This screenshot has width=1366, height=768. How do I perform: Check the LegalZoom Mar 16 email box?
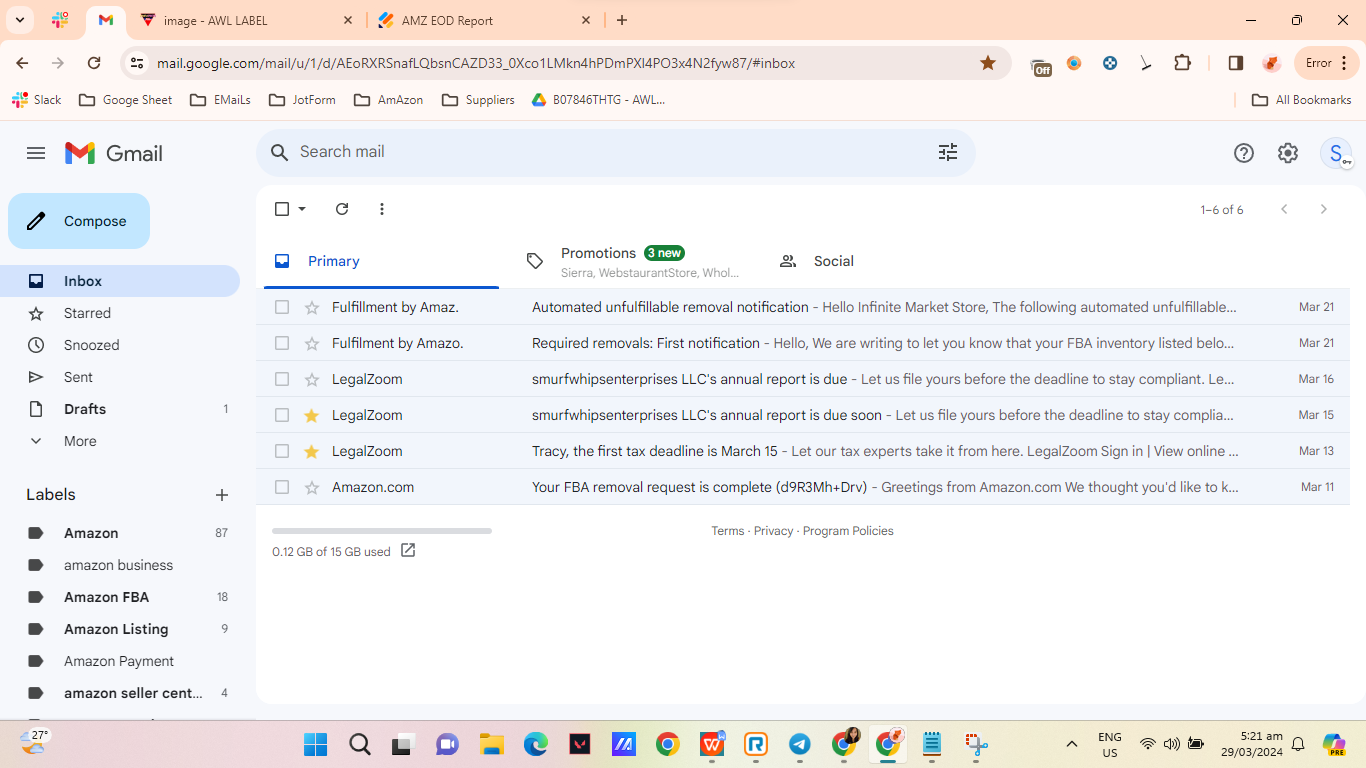coord(282,379)
